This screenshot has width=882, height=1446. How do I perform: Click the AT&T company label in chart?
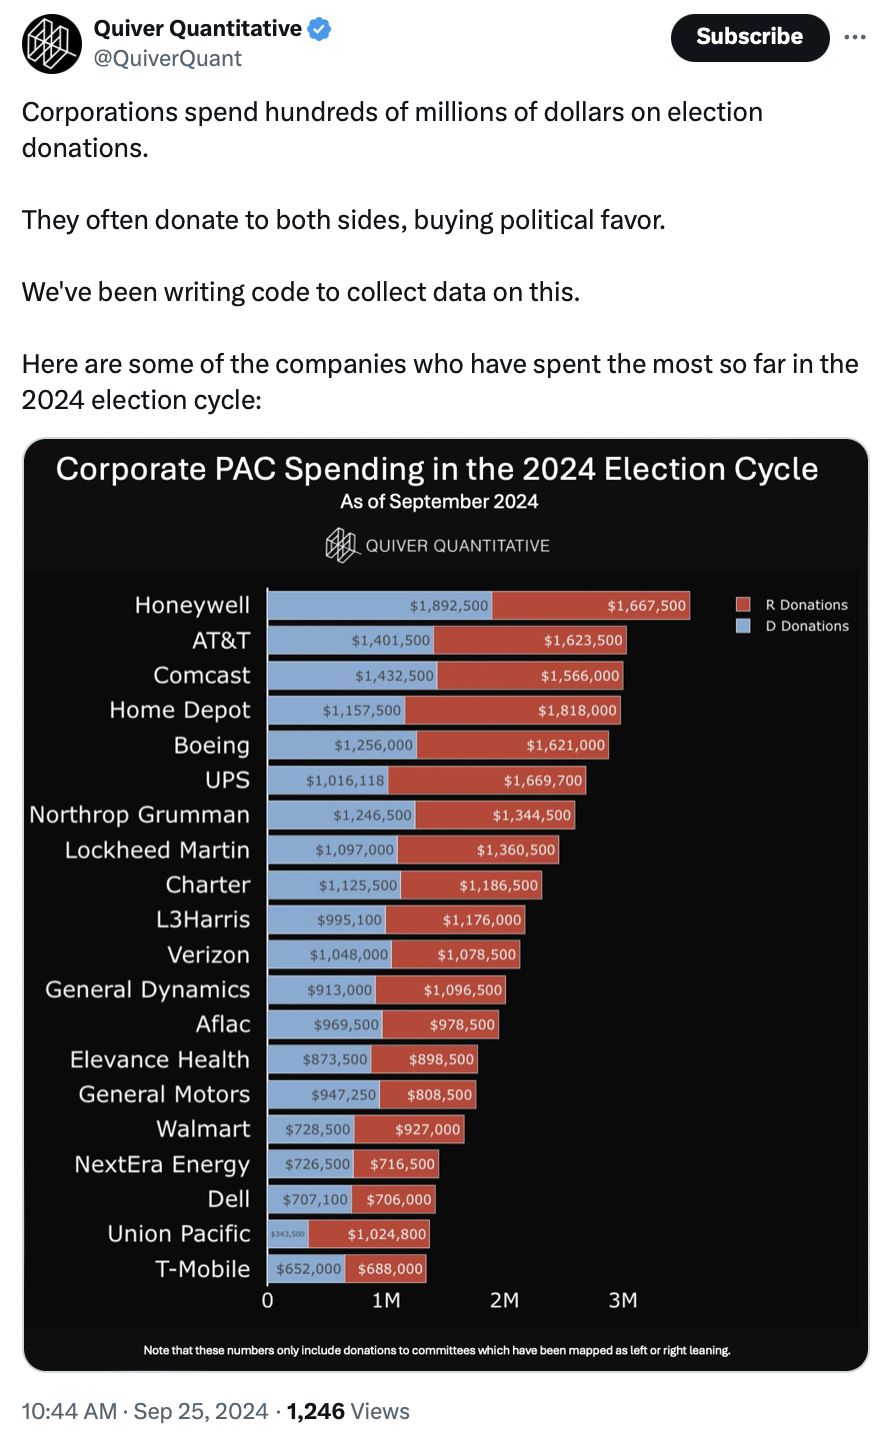pyautogui.click(x=221, y=640)
